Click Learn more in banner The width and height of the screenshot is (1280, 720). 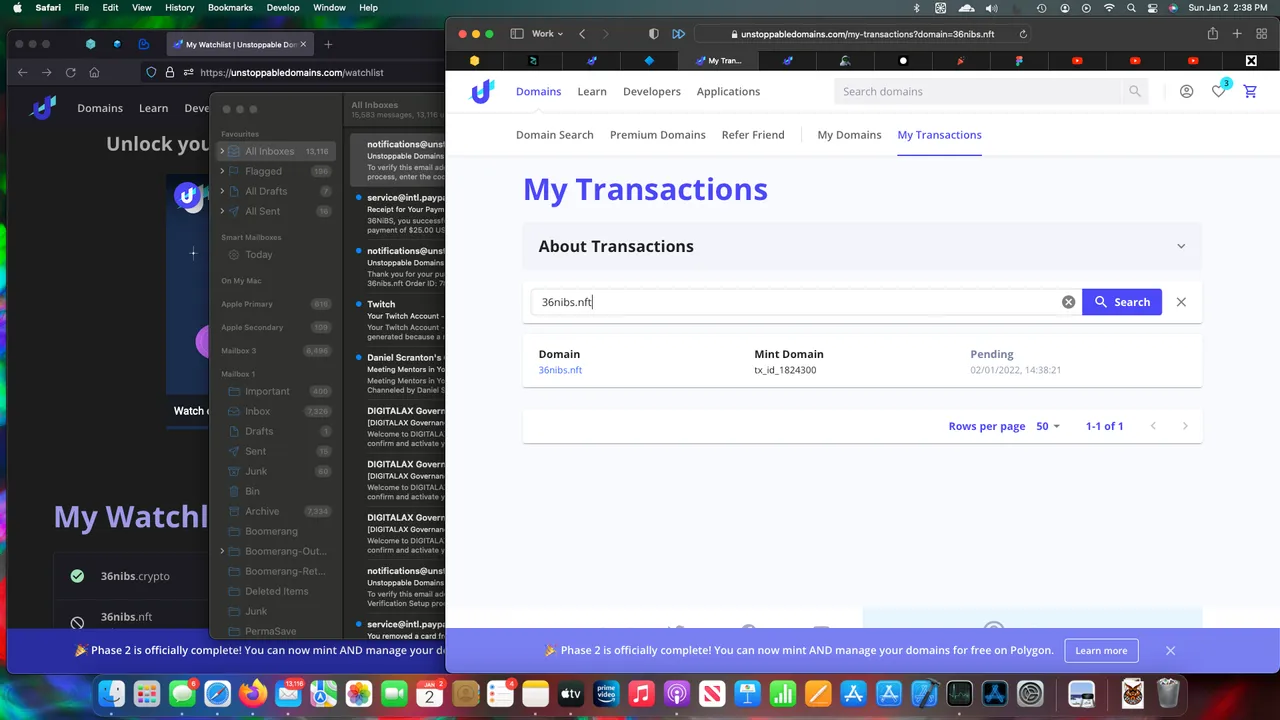coord(1101,650)
